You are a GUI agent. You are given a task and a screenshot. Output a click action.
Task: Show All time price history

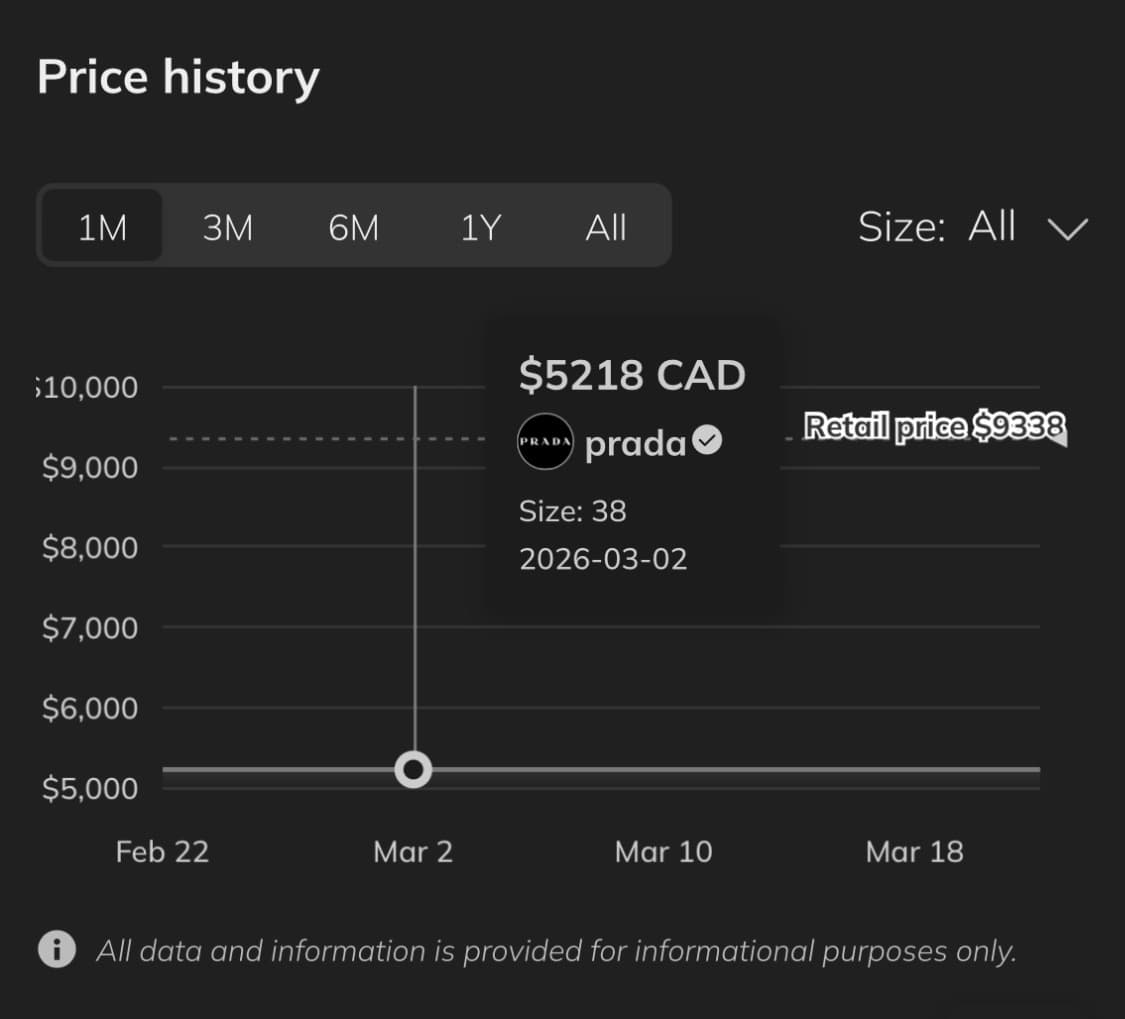(605, 227)
